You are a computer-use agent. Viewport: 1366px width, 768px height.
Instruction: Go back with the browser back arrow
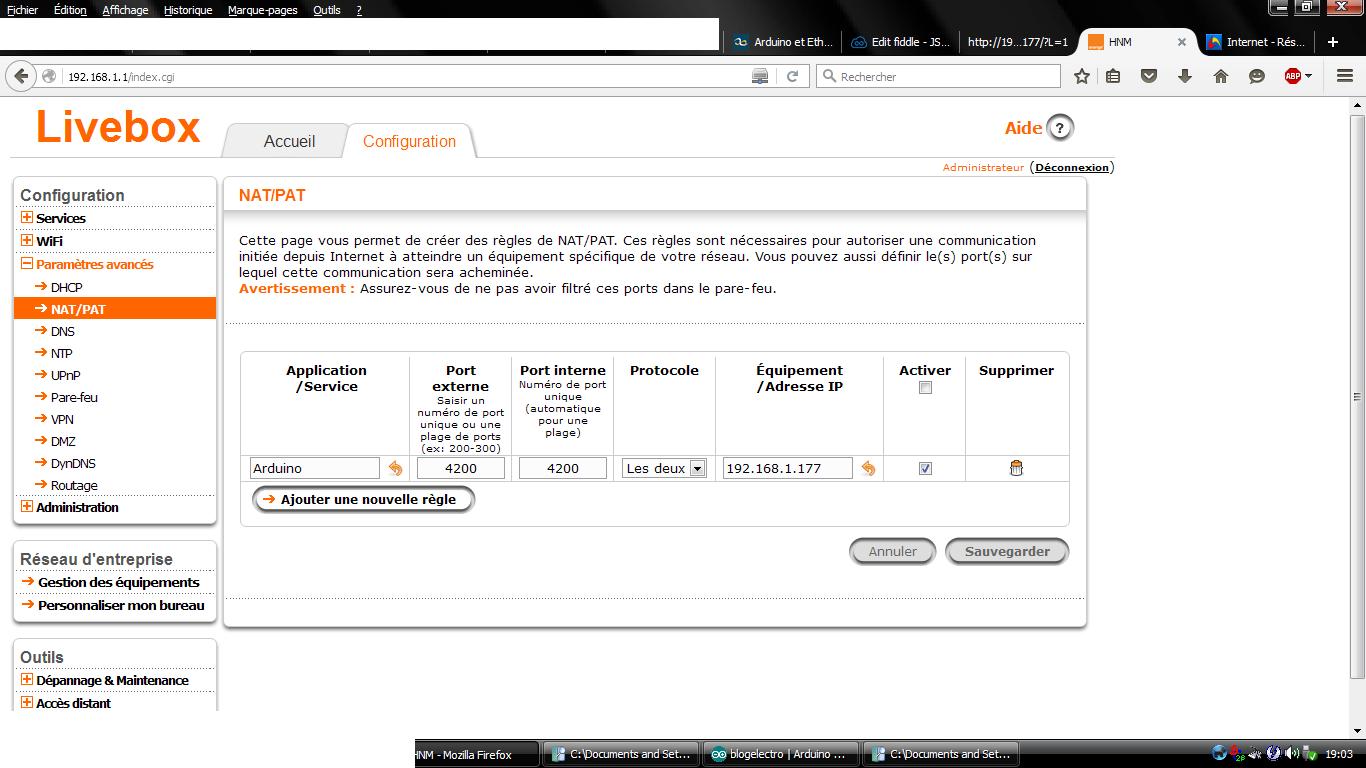pyautogui.click(x=21, y=76)
